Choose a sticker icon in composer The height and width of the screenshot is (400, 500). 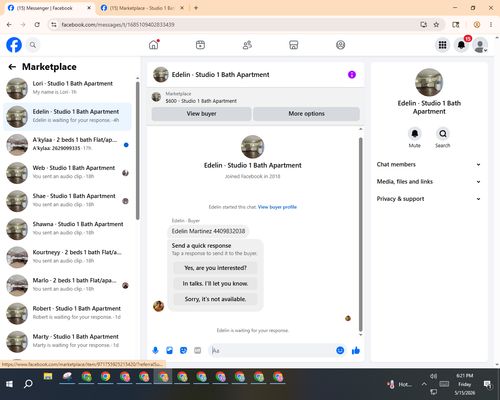click(184, 350)
